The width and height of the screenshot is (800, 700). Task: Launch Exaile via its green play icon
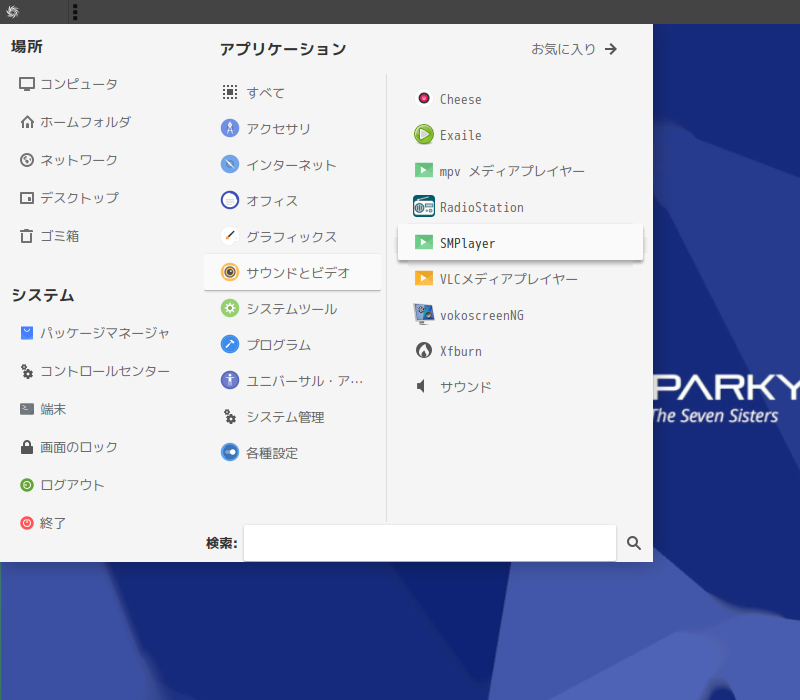point(423,135)
